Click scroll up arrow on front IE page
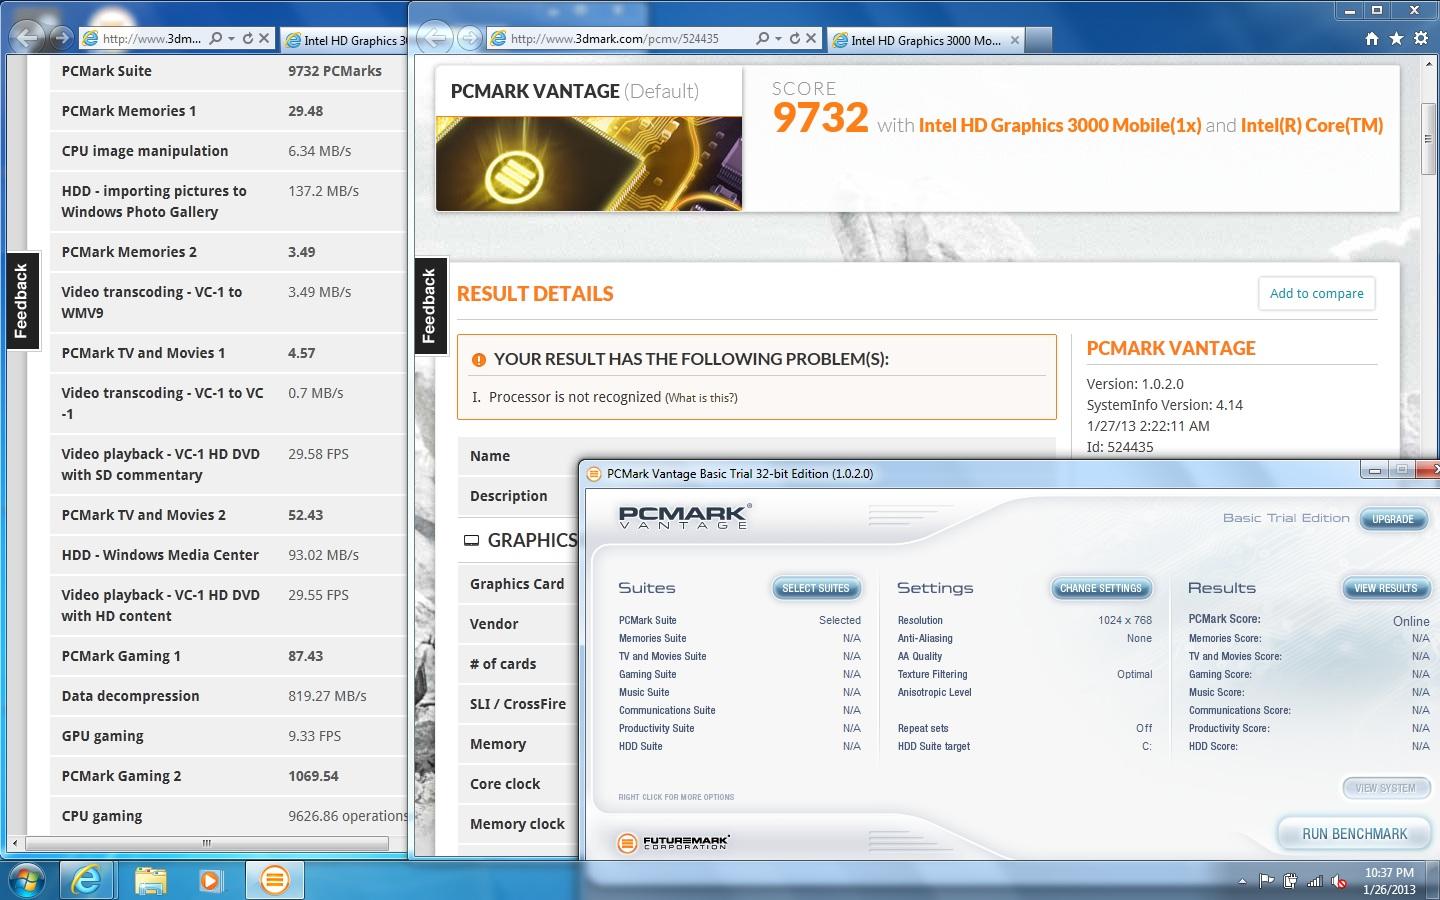This screenshot has height=900, width=1440. pos(1430,64)
